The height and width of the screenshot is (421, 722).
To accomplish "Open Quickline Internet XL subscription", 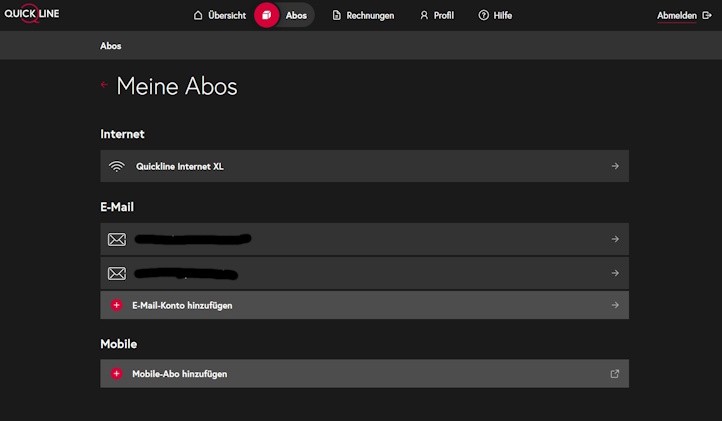I will (365, 166).
